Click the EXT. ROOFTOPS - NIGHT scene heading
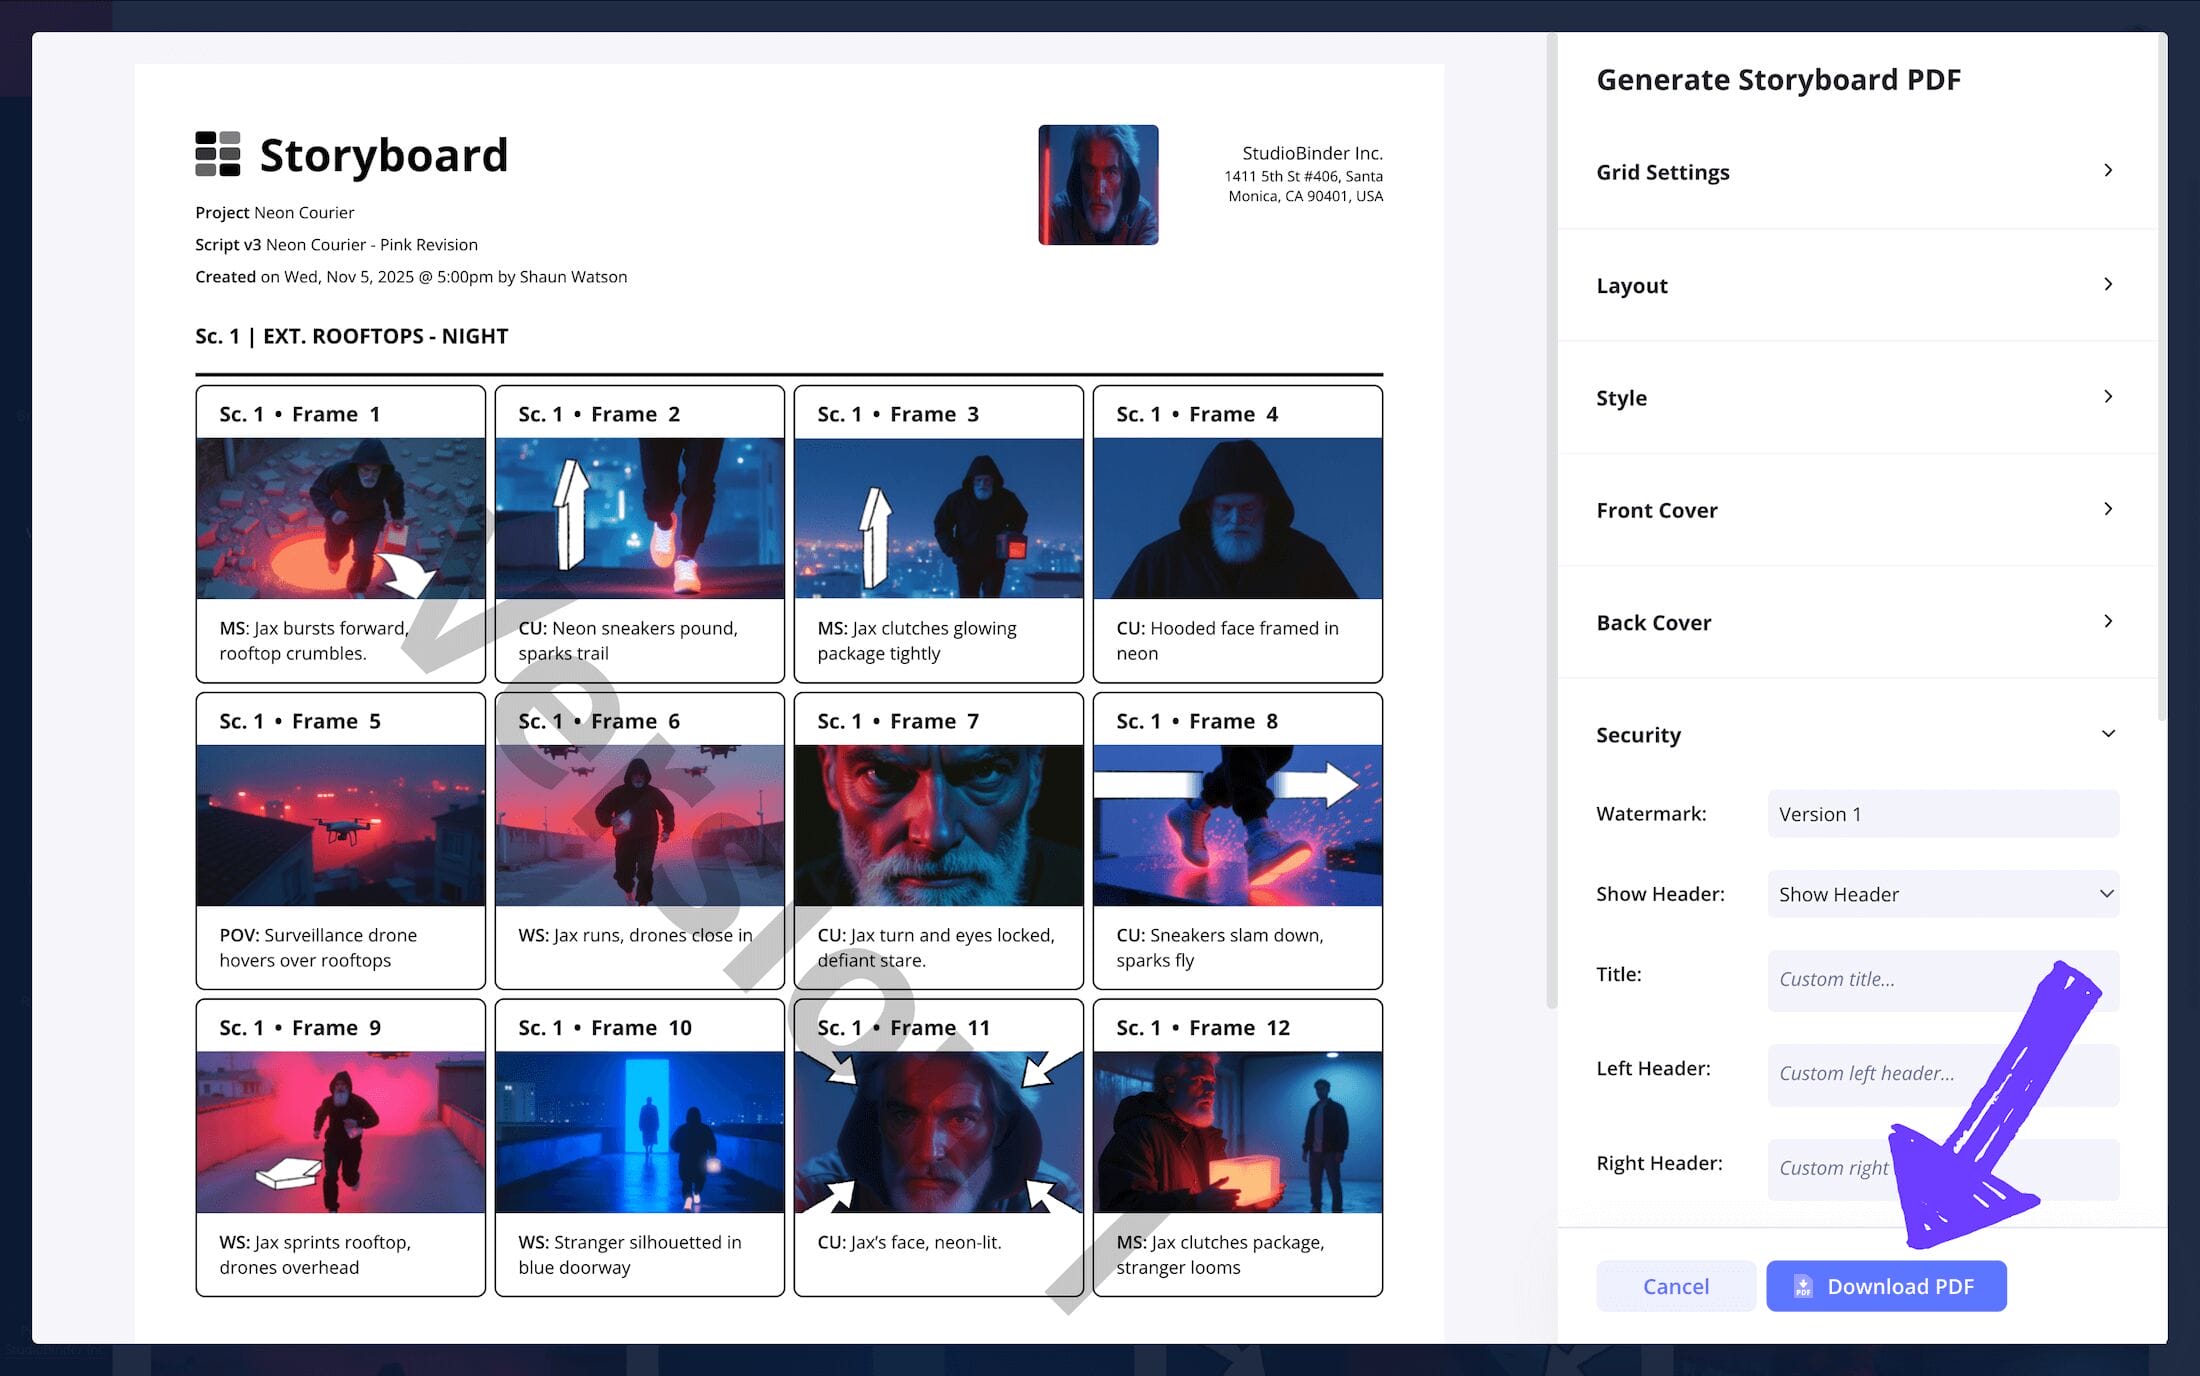The width and height of the screenshot is (2200, 1376). 351,336
